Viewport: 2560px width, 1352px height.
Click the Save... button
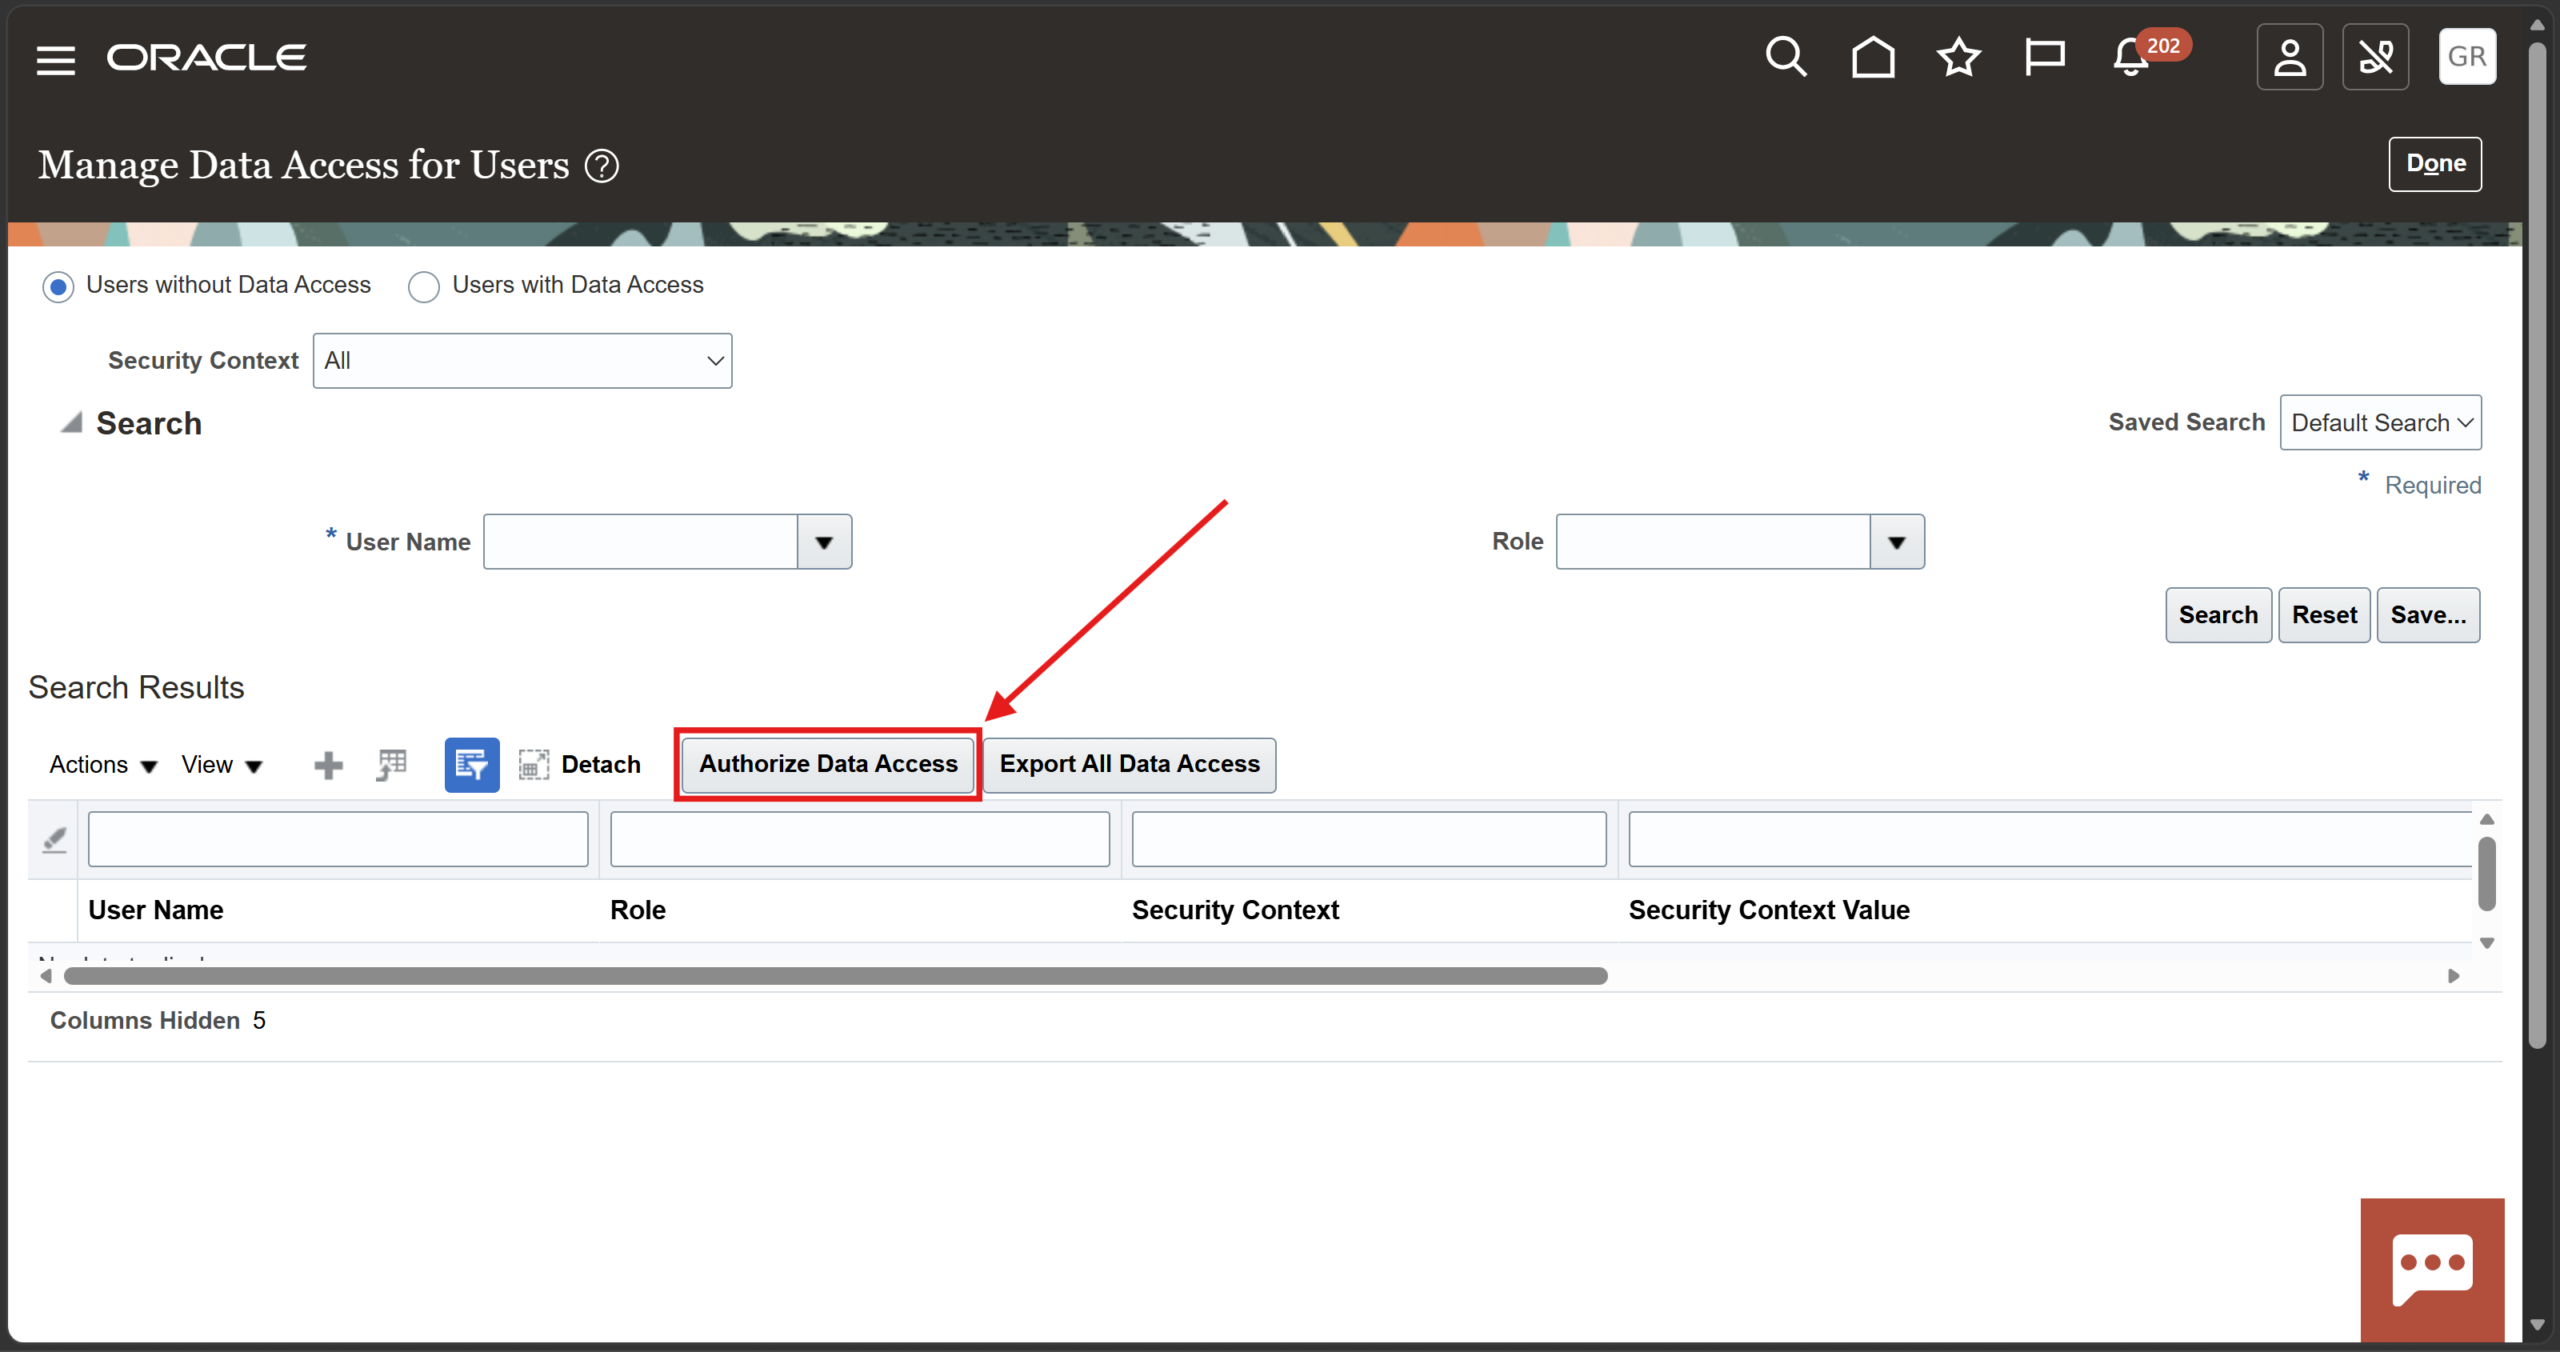point(2428,615)
